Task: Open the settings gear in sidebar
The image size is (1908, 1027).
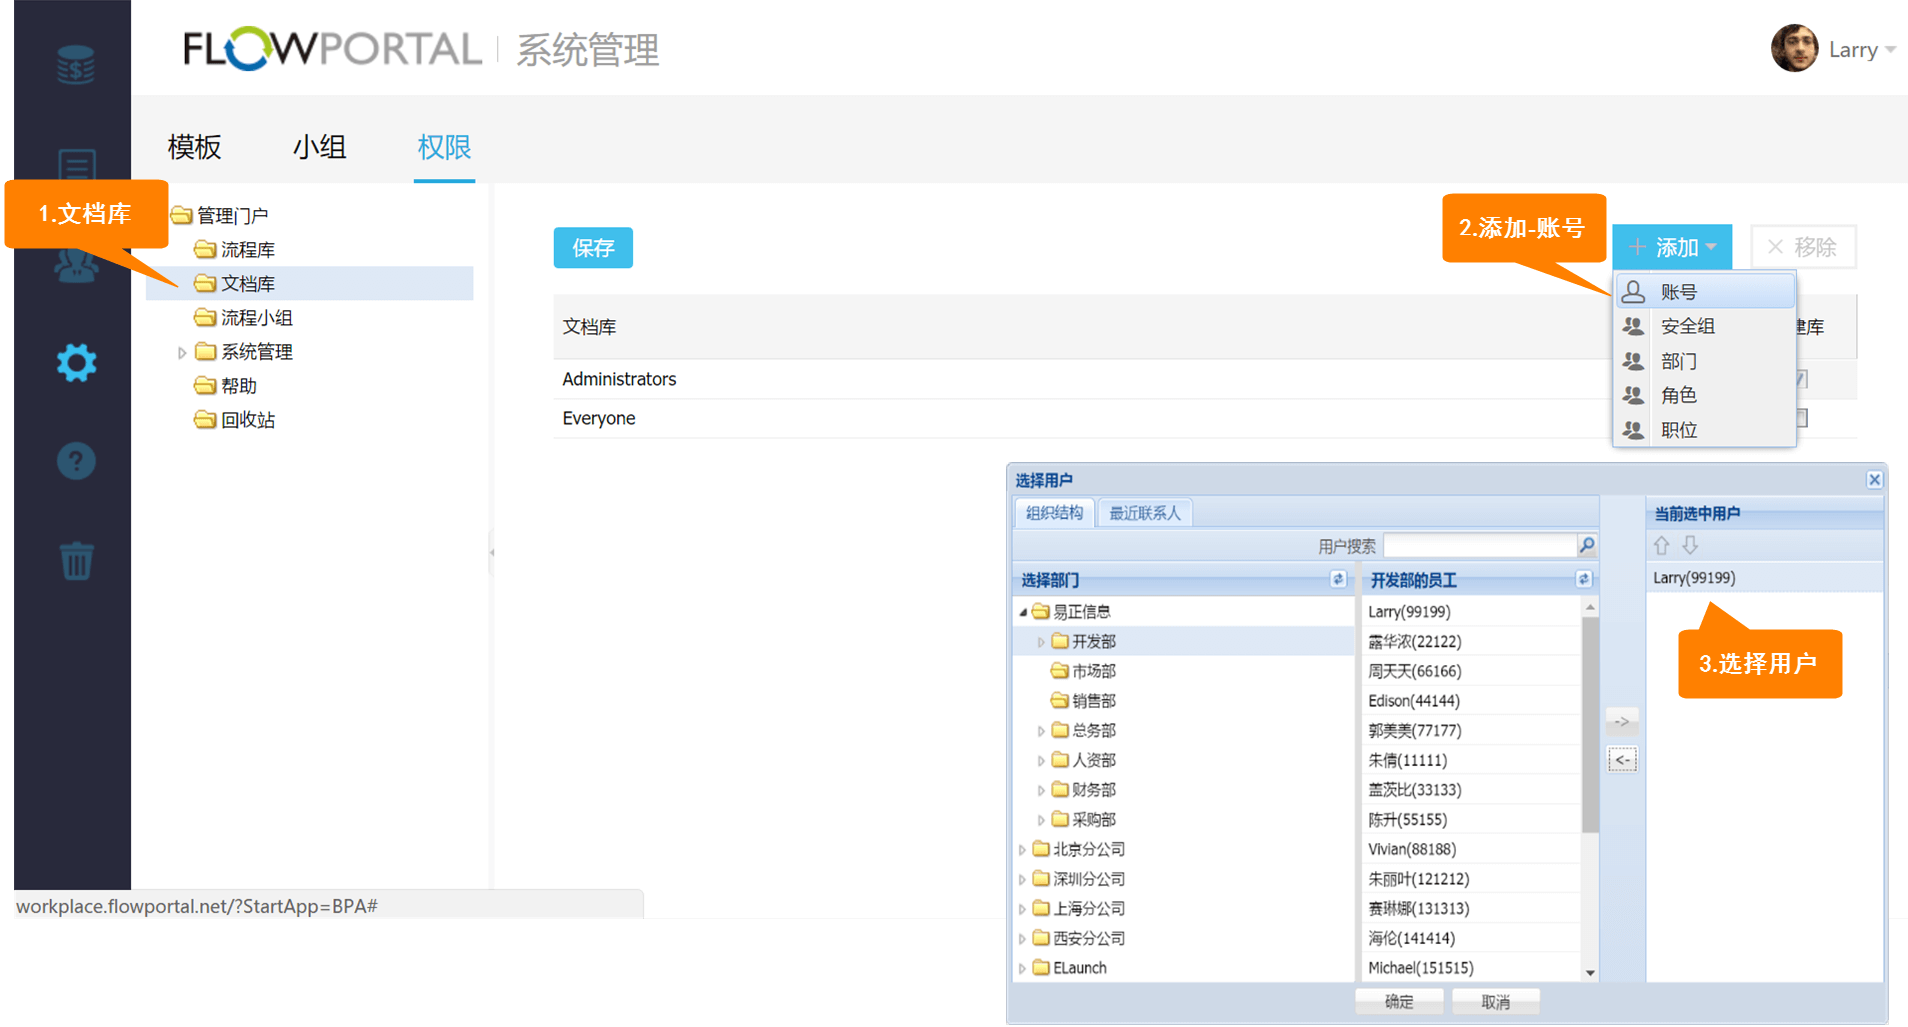Action: click(76, 363)
